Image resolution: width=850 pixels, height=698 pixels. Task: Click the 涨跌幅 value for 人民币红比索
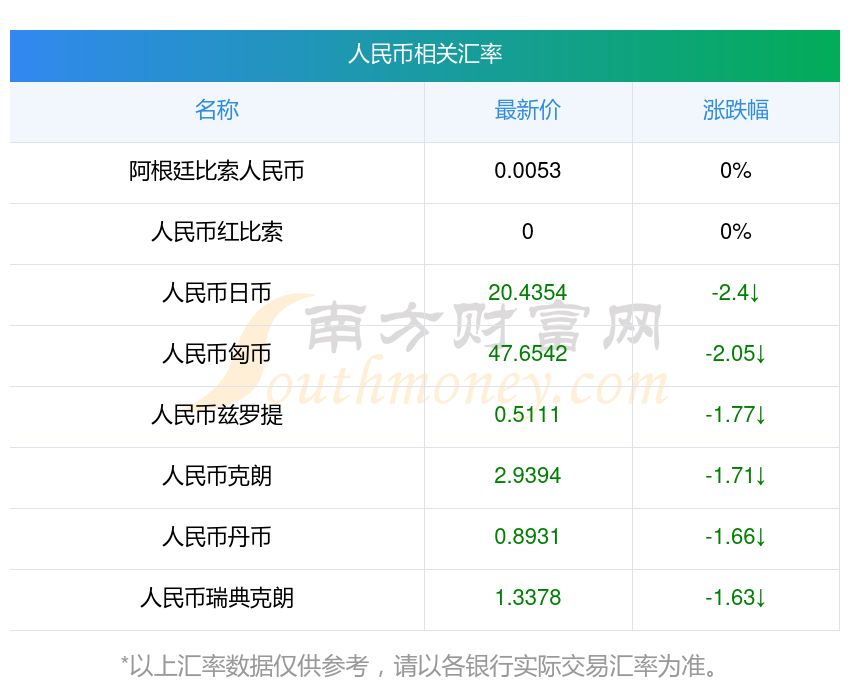[x=736, y=232]
